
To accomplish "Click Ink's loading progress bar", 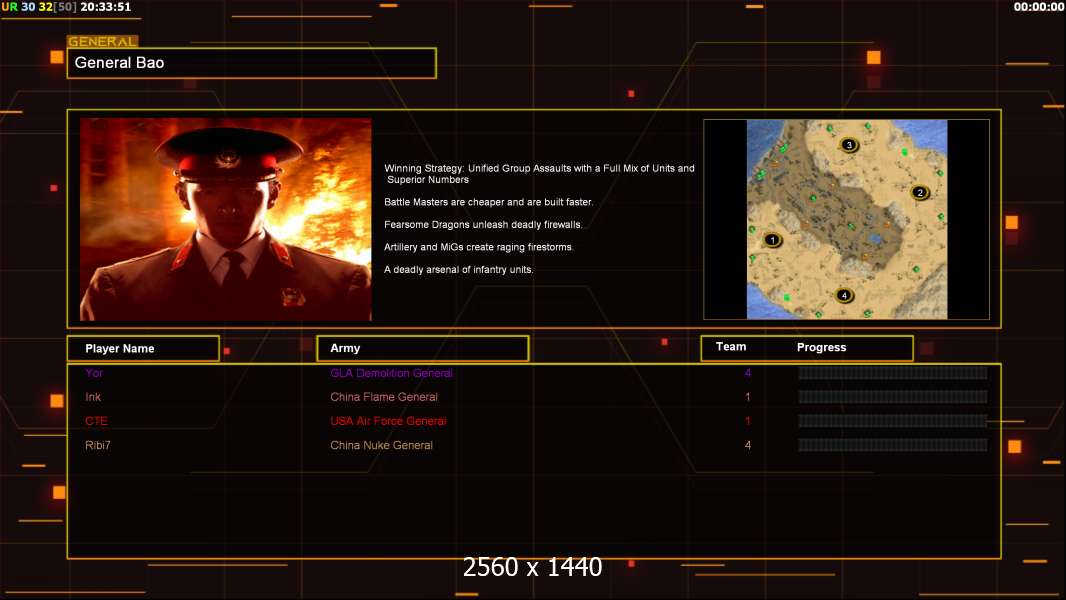I will click(893, 397).
